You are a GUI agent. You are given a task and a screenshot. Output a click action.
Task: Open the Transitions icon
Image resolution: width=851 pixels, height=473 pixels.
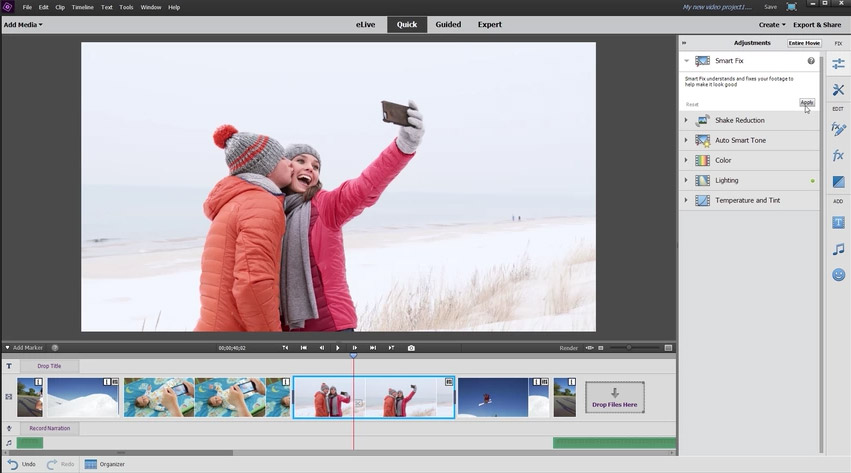pos(838,182)
